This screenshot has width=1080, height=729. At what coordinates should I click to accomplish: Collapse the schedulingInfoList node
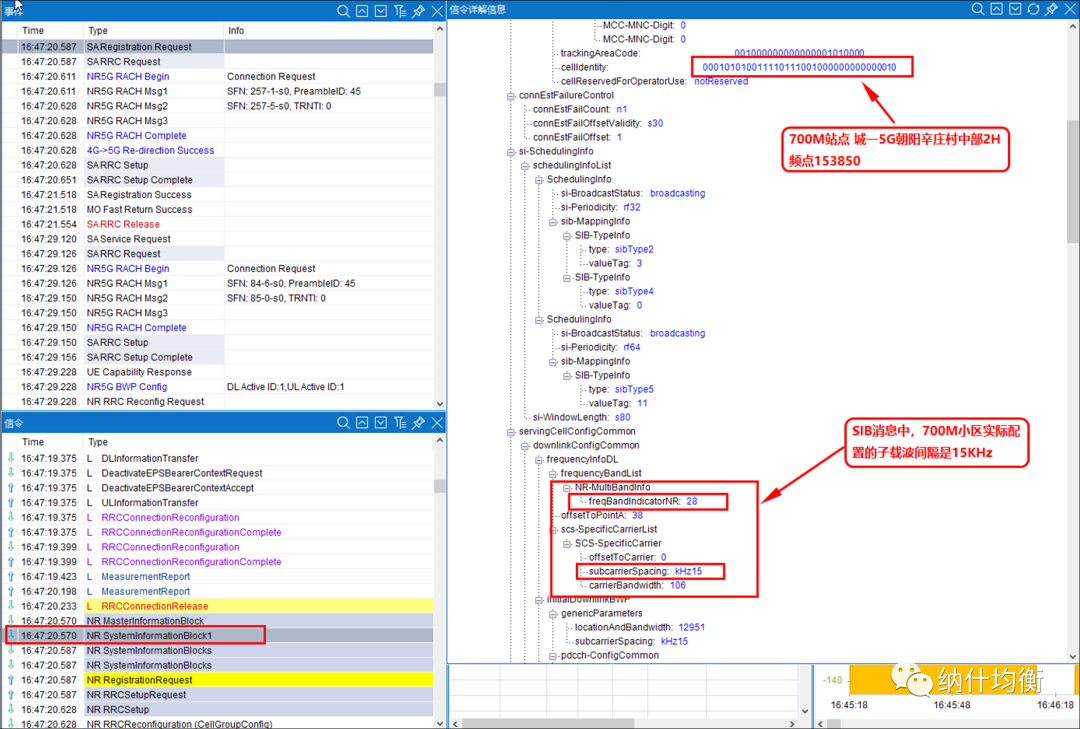coord(525,166)
